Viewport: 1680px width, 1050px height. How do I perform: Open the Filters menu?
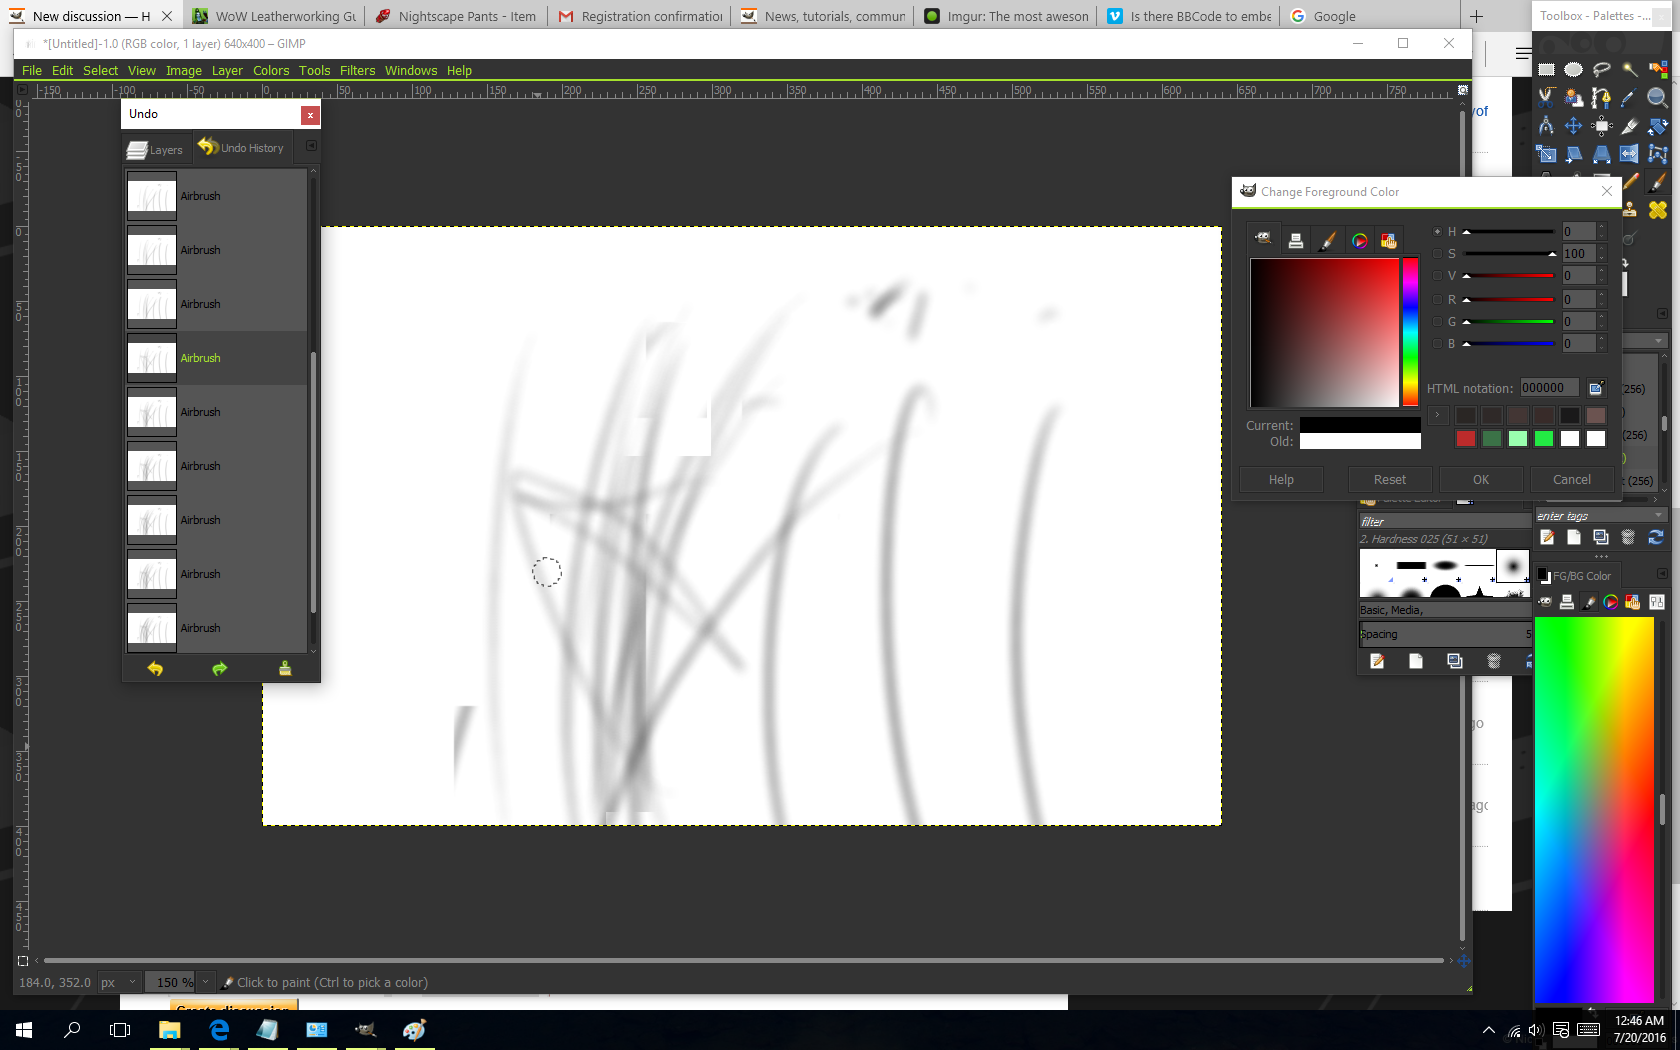(x=357, y=70)
